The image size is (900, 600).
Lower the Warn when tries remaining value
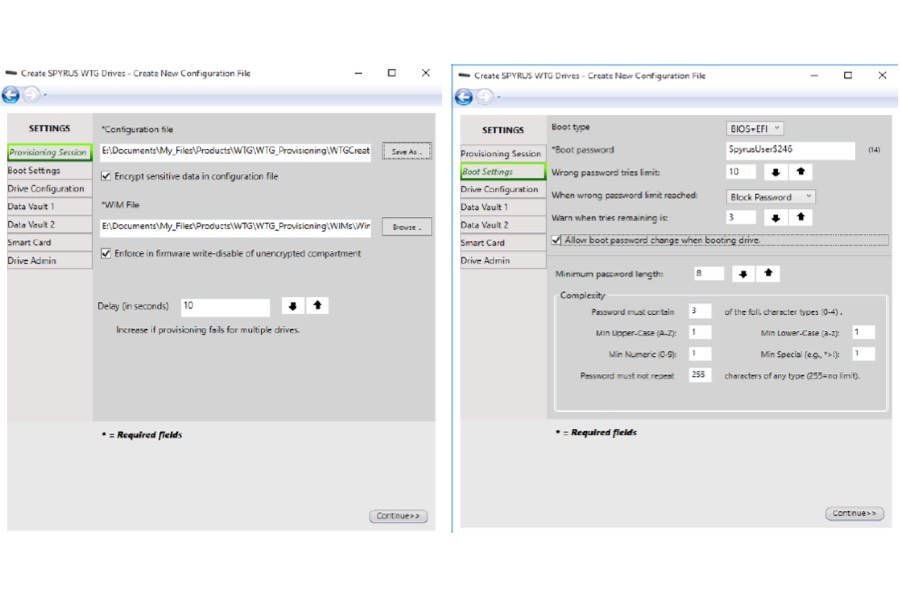[775, 218]
